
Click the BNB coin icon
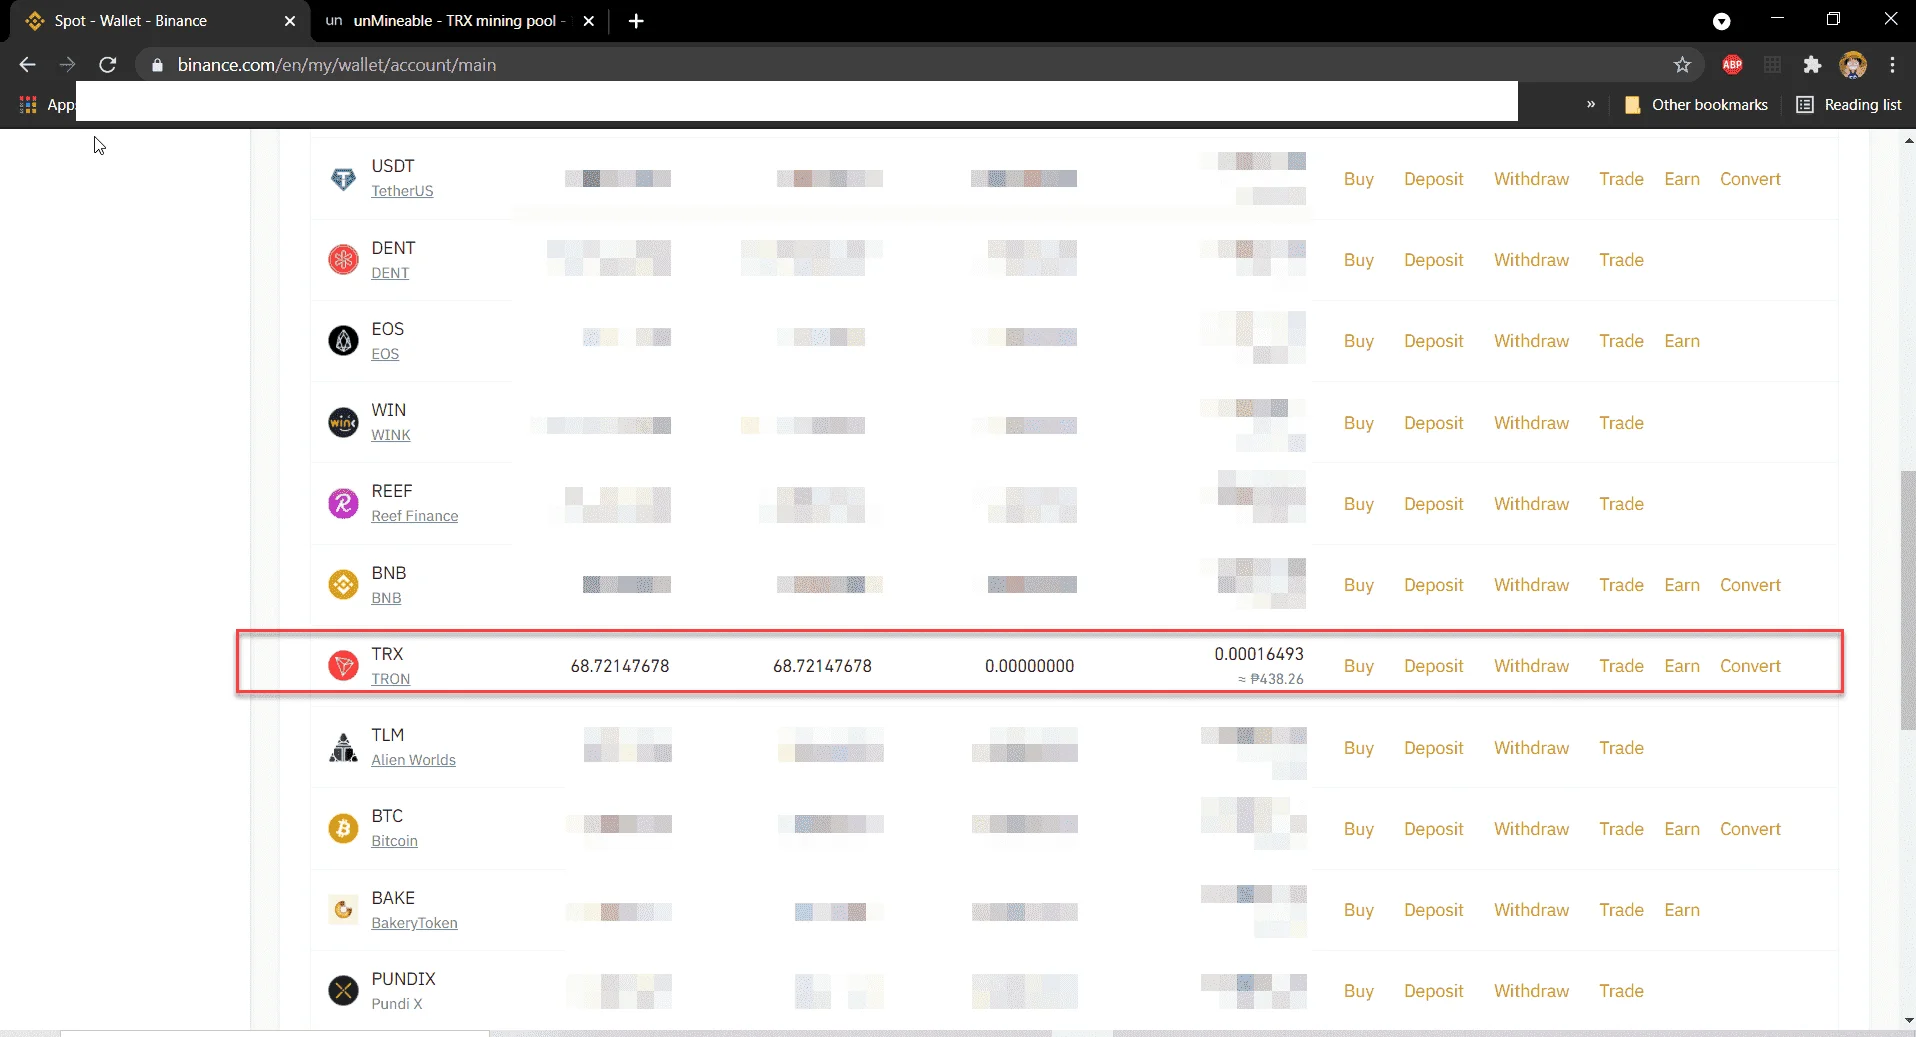[x=343, y=584]
